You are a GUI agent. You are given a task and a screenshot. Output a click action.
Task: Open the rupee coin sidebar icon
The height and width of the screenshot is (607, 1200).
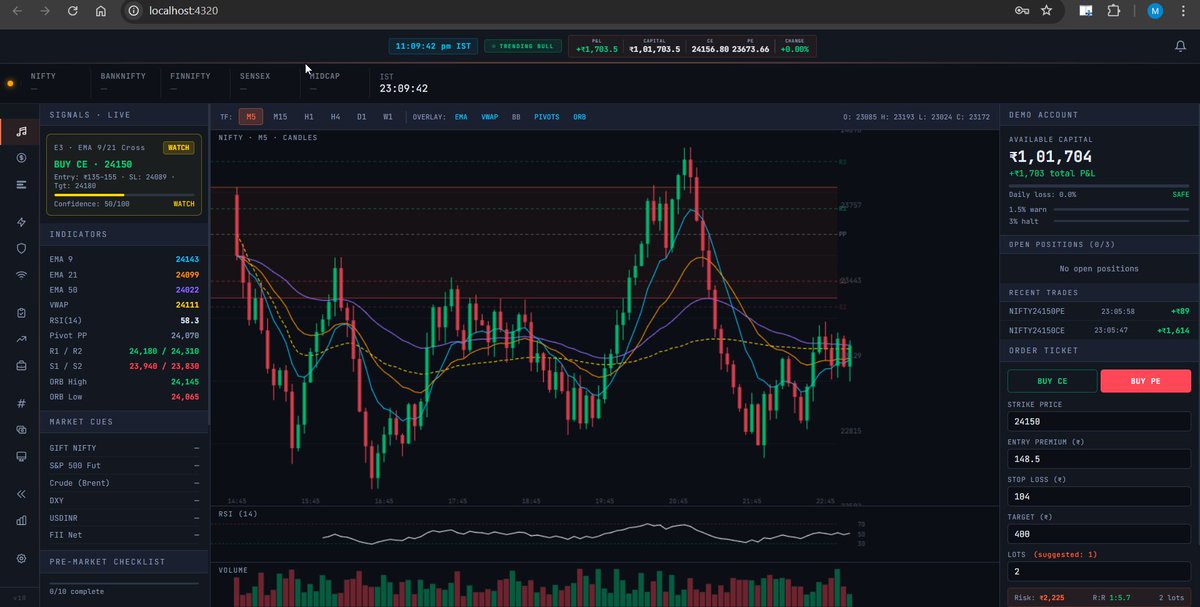tap(21, 158)
